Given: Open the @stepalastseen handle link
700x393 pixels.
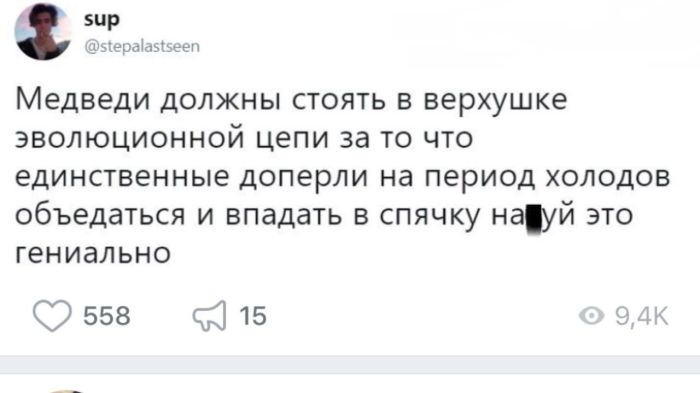Looking at the screenshot, I should pyautogui.click(x=142, y=46).
